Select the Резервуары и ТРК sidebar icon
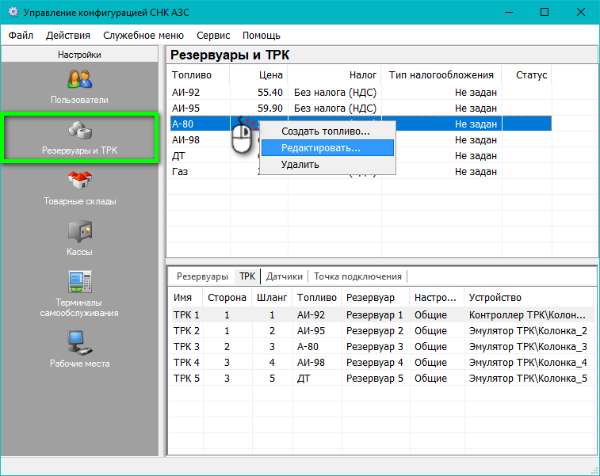This screenshot has width=600, height=476. click(x=79, y=131)
